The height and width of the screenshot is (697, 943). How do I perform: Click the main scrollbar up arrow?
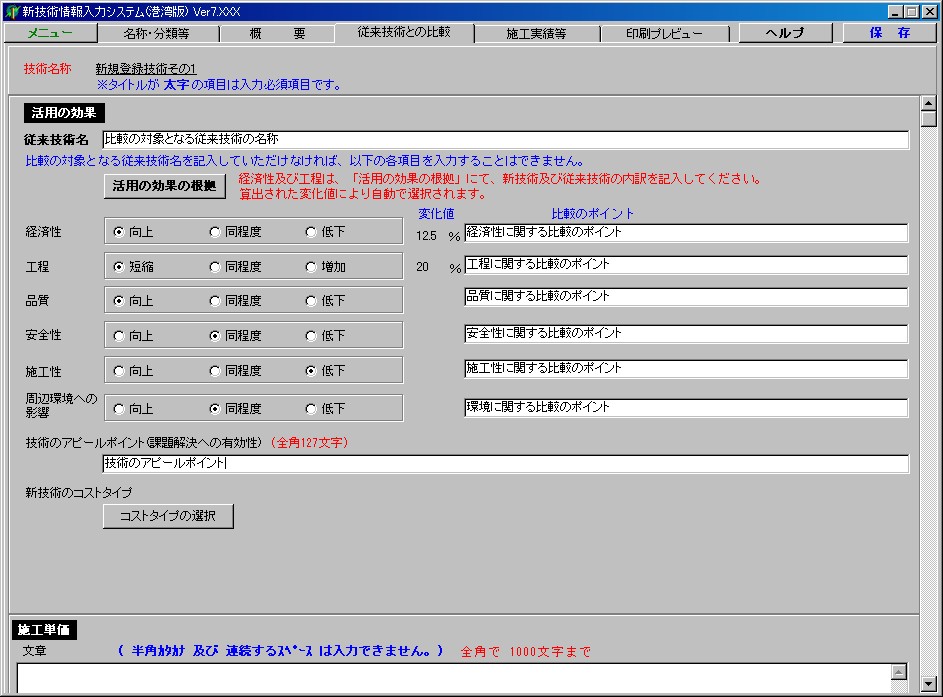tap(928, 103)
